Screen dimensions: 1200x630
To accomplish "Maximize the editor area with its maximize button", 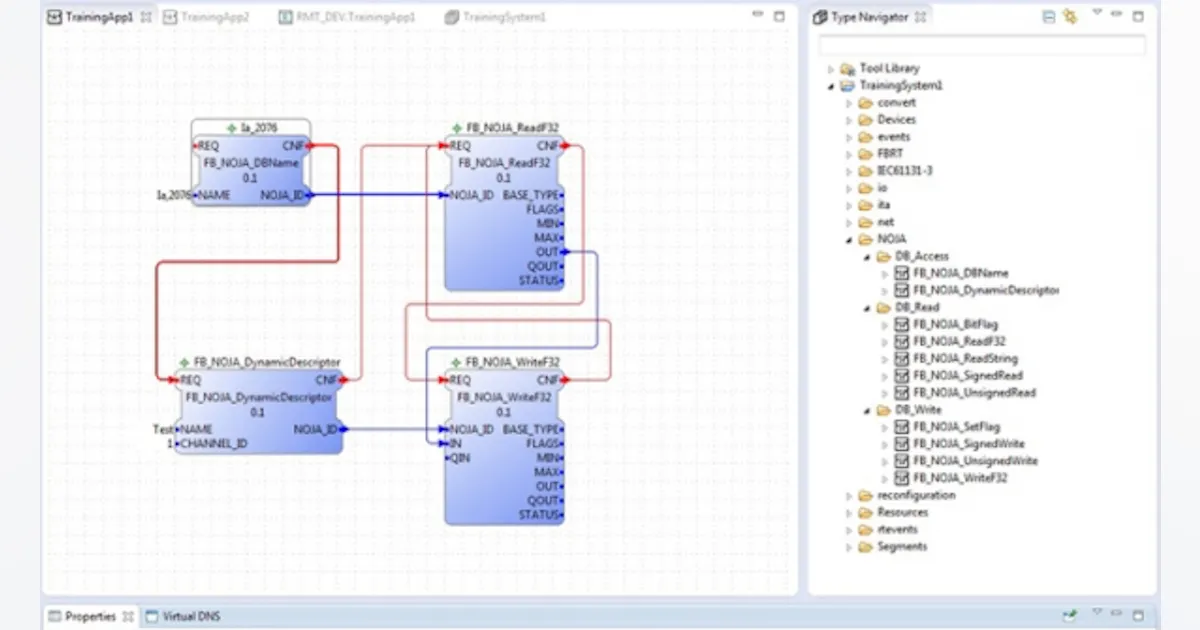I will [779, 16].
